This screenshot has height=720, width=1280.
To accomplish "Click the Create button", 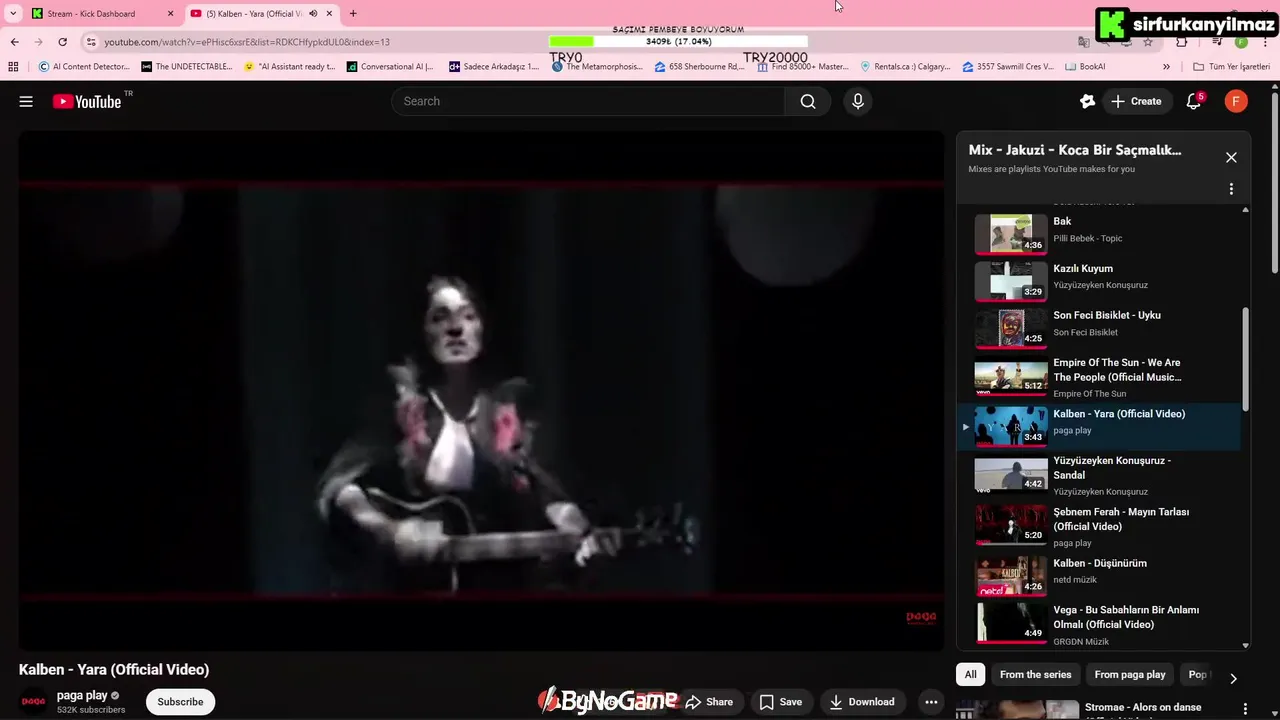I will pyautogui.click(x=1136, y=101).
